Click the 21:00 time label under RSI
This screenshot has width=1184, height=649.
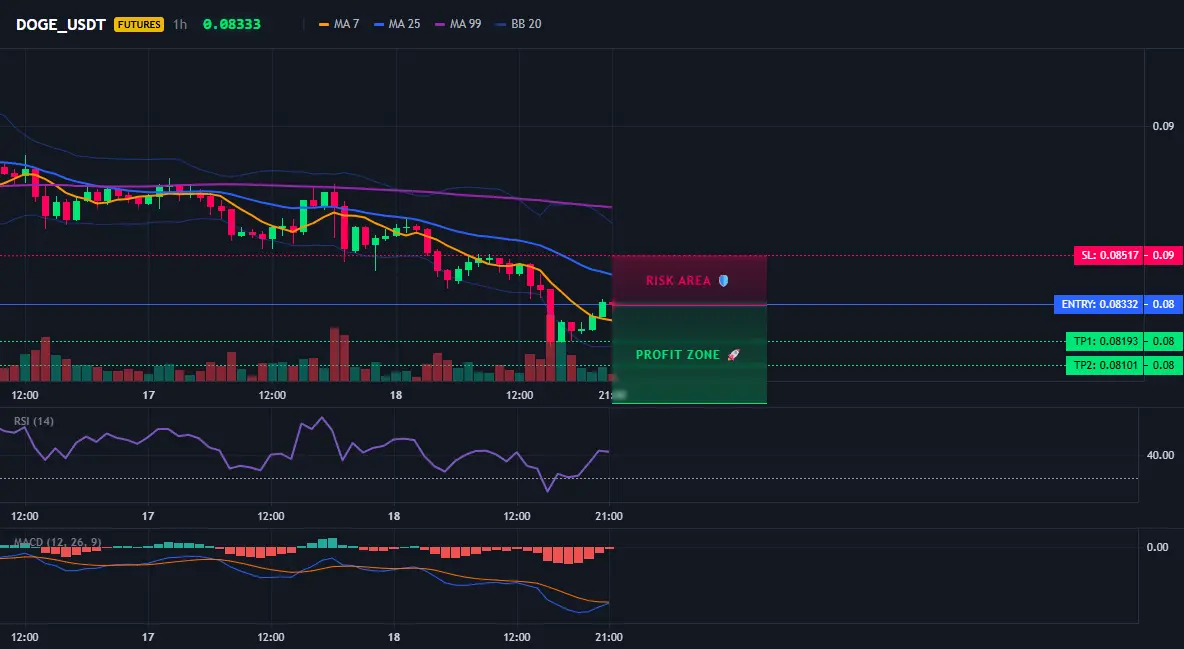[609, 516]
